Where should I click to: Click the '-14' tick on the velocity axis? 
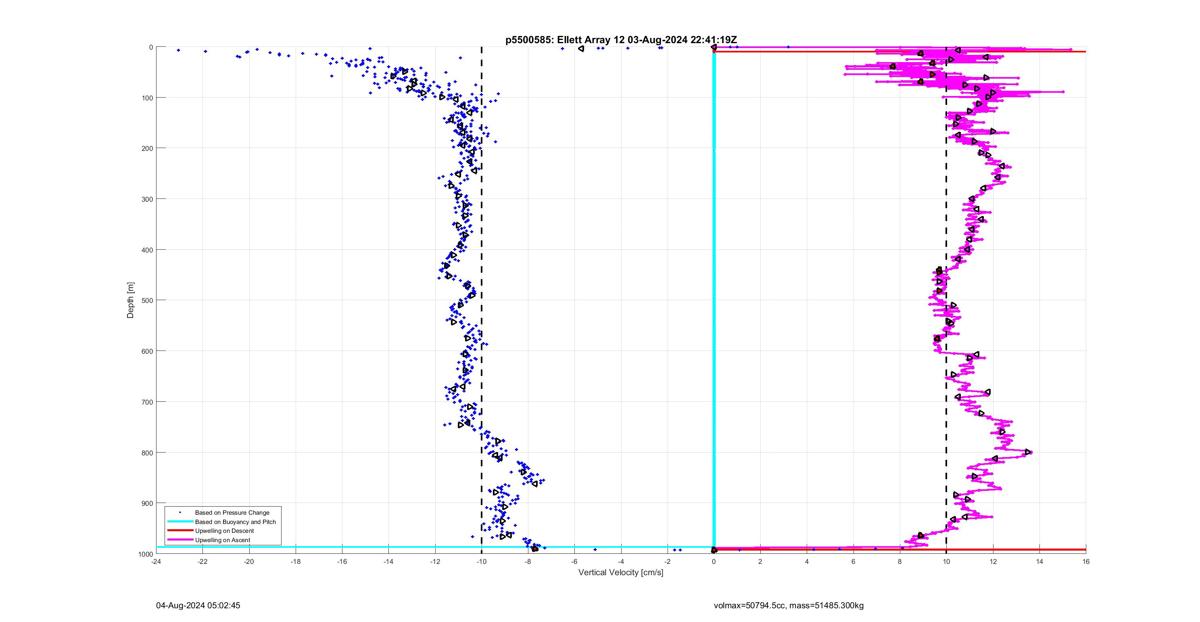point(389,561)
